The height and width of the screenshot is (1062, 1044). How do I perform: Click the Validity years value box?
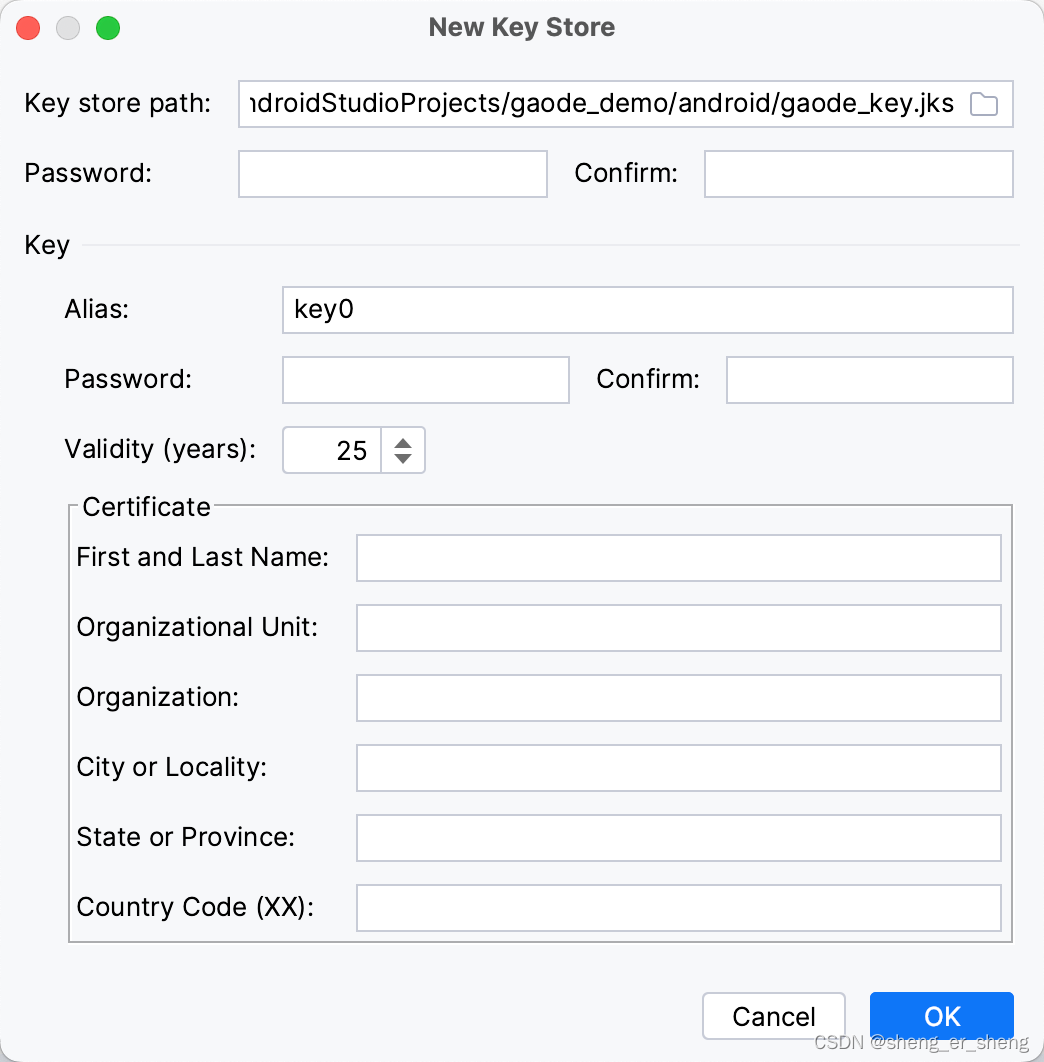[332, 450]
